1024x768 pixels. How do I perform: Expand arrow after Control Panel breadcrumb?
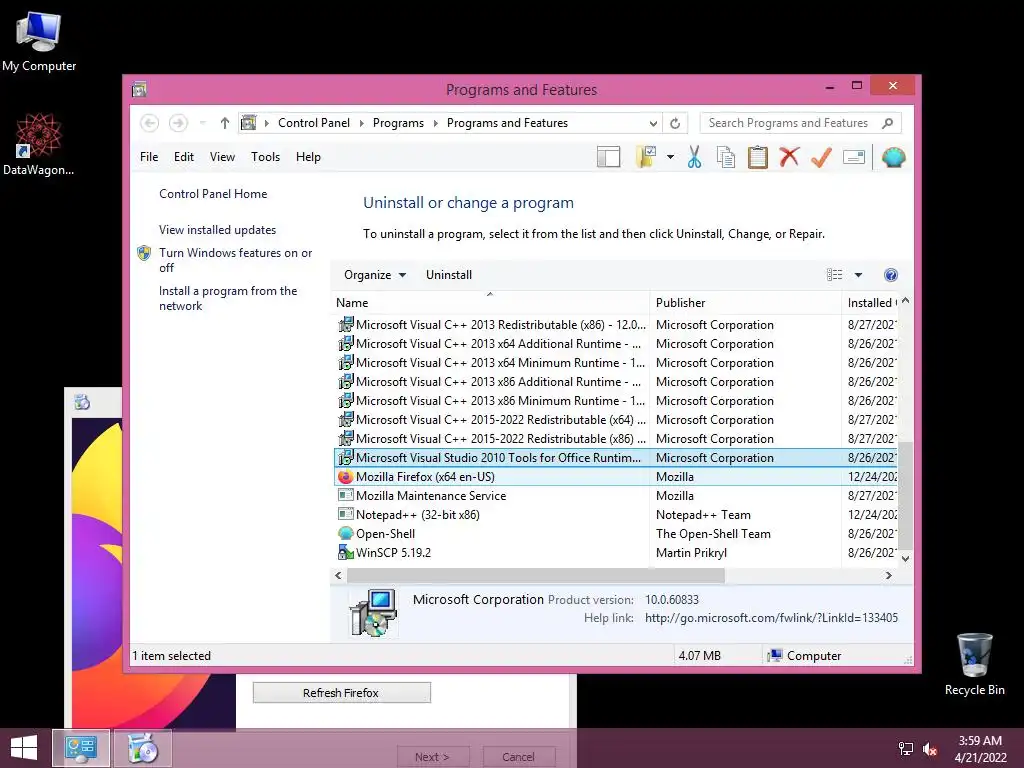(362, 123)
